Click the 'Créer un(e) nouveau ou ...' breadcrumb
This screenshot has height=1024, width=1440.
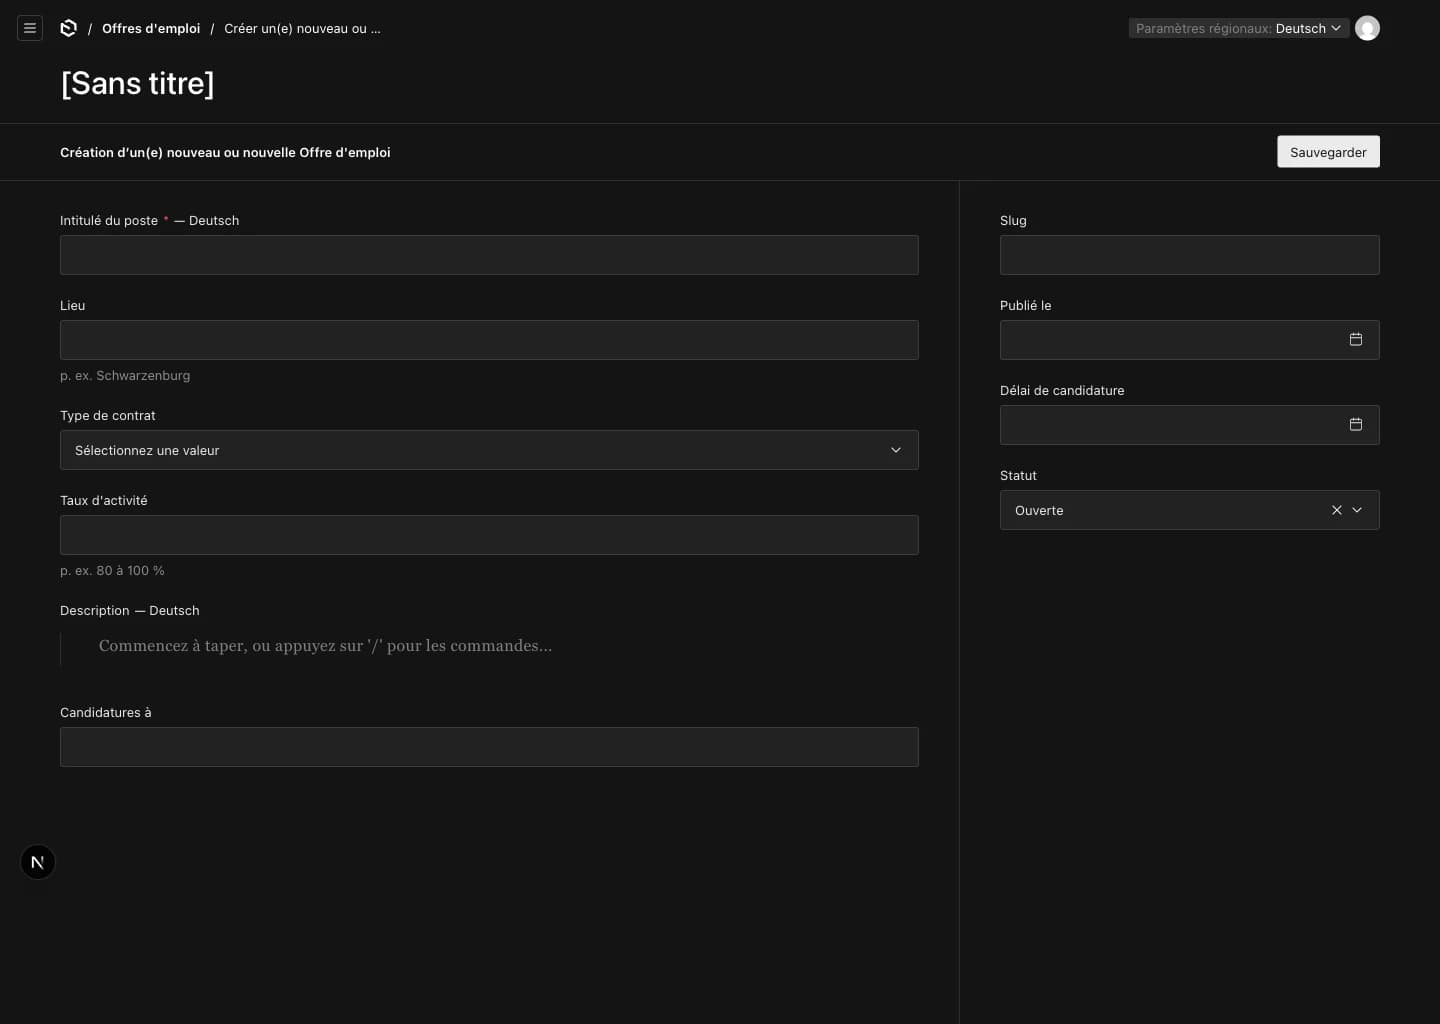pyautogui.click(x=302, y=29)
